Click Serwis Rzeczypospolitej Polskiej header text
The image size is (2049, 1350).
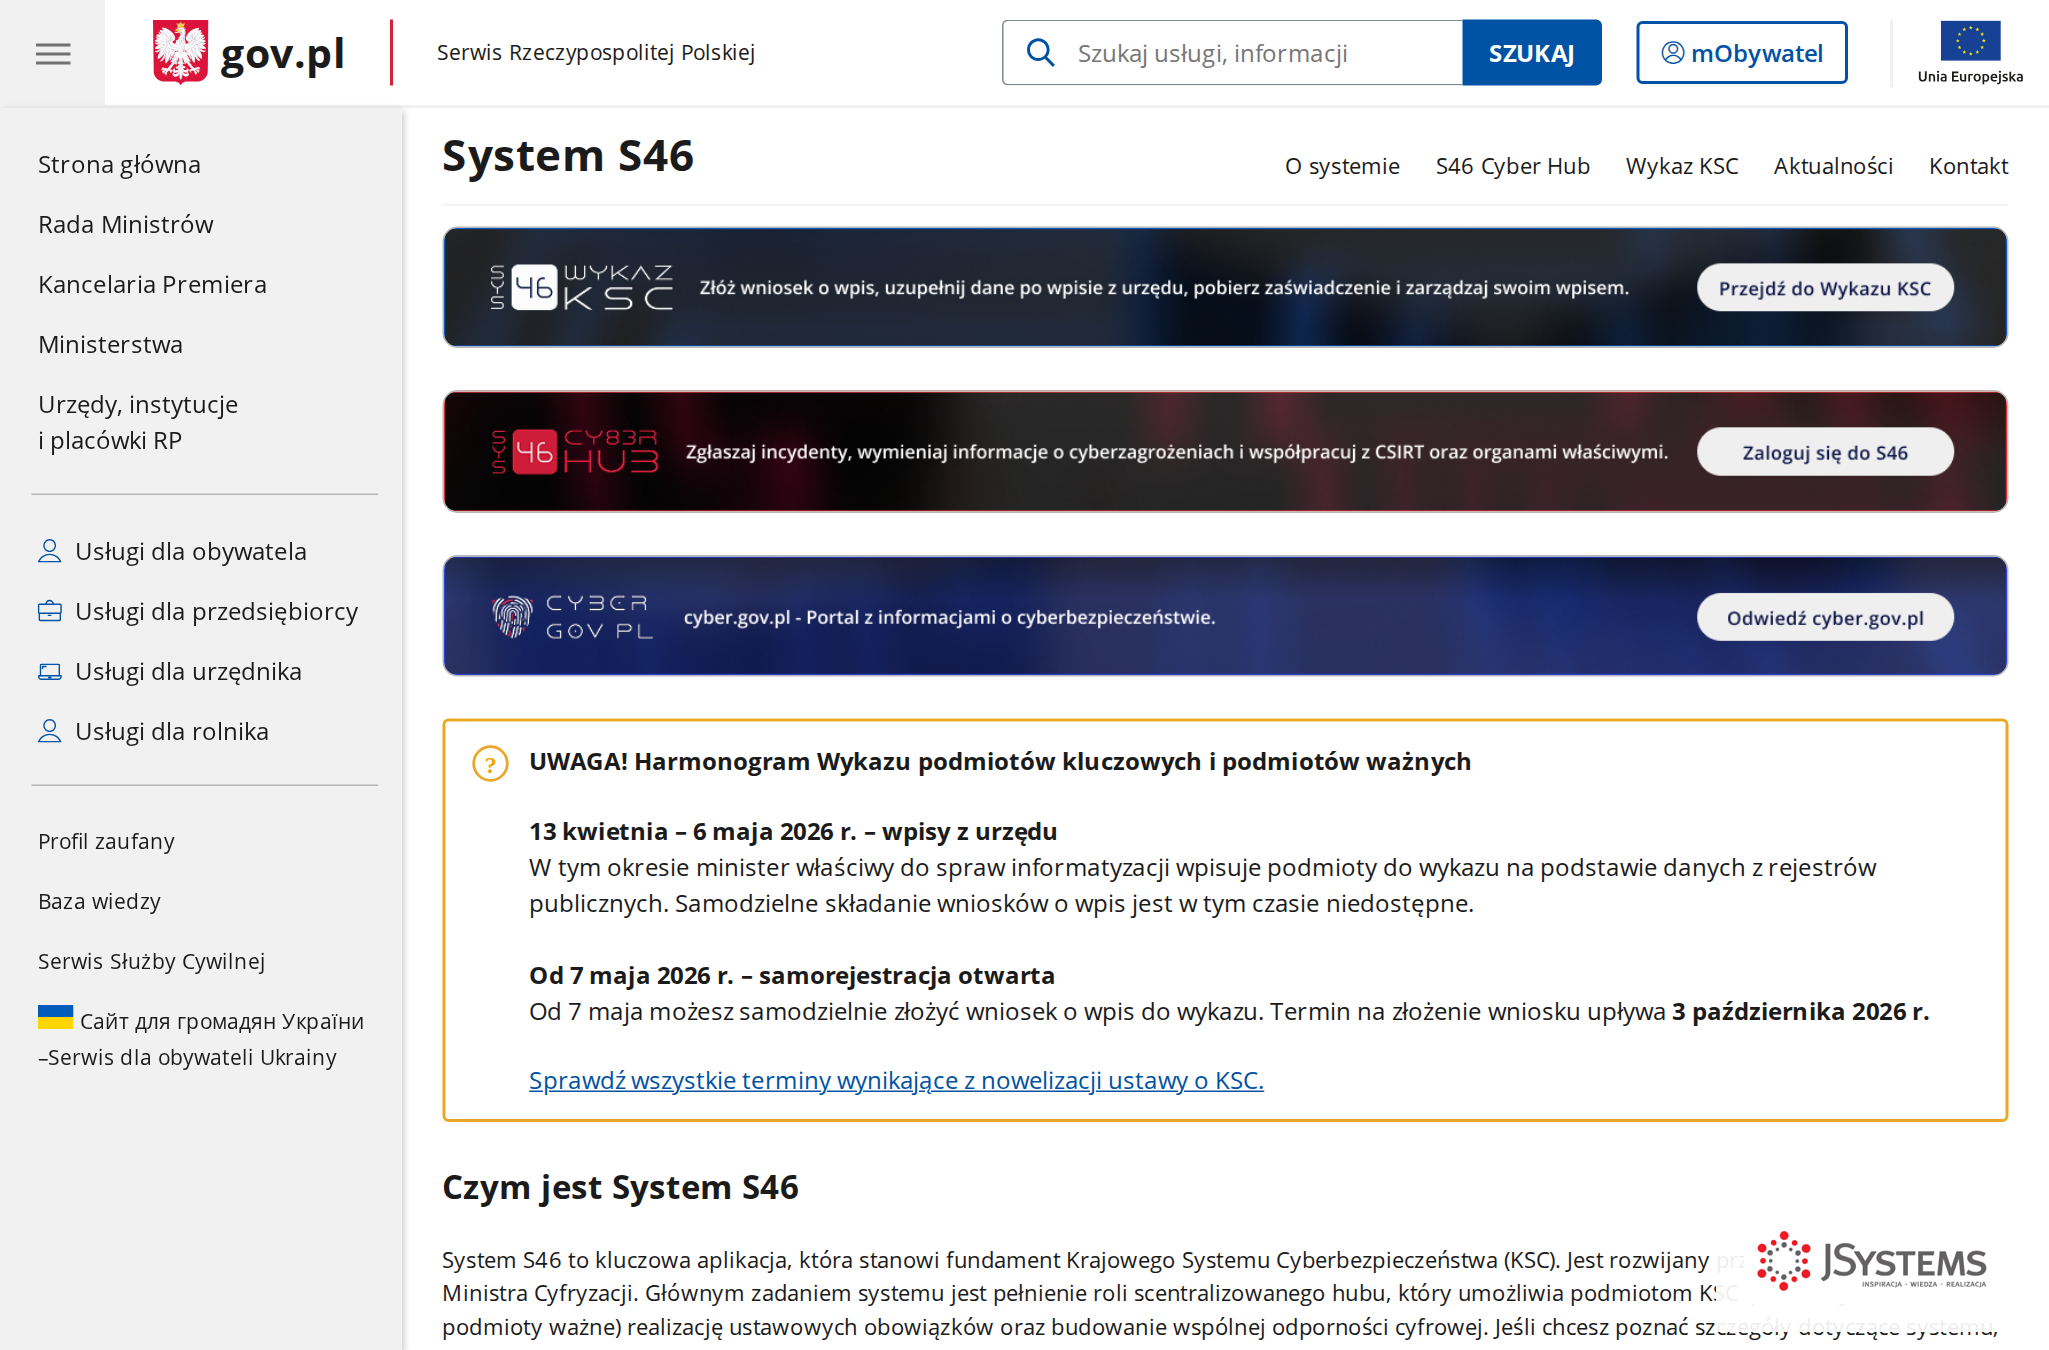596,52
